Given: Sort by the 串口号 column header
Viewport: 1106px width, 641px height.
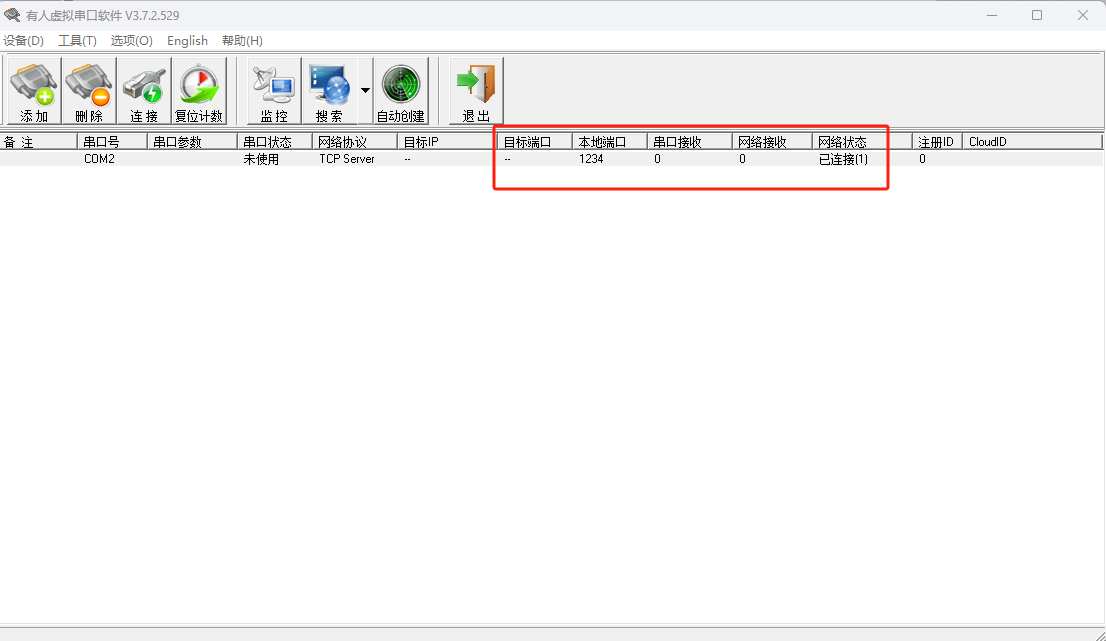Looking at the screenshot, I should pos(112,142).
